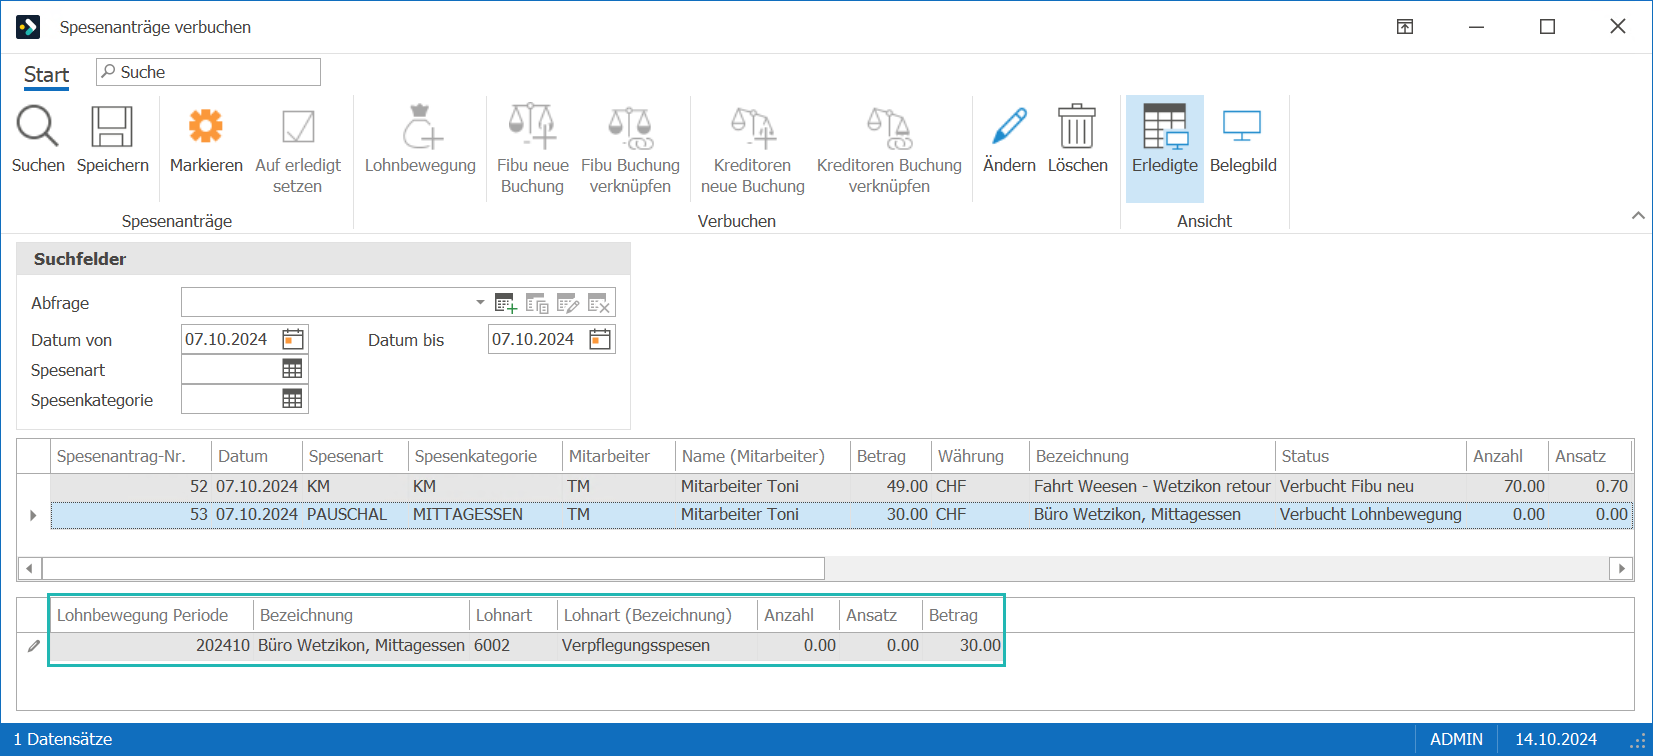Select status cell Verbucht Lohnbewegung
This screenshot has height=756, width=1653.
coord(1370,514)
